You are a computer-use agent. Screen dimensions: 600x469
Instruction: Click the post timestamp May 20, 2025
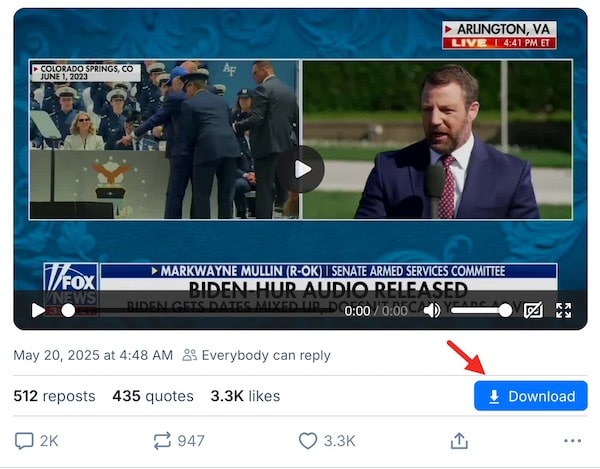point(93,355)
